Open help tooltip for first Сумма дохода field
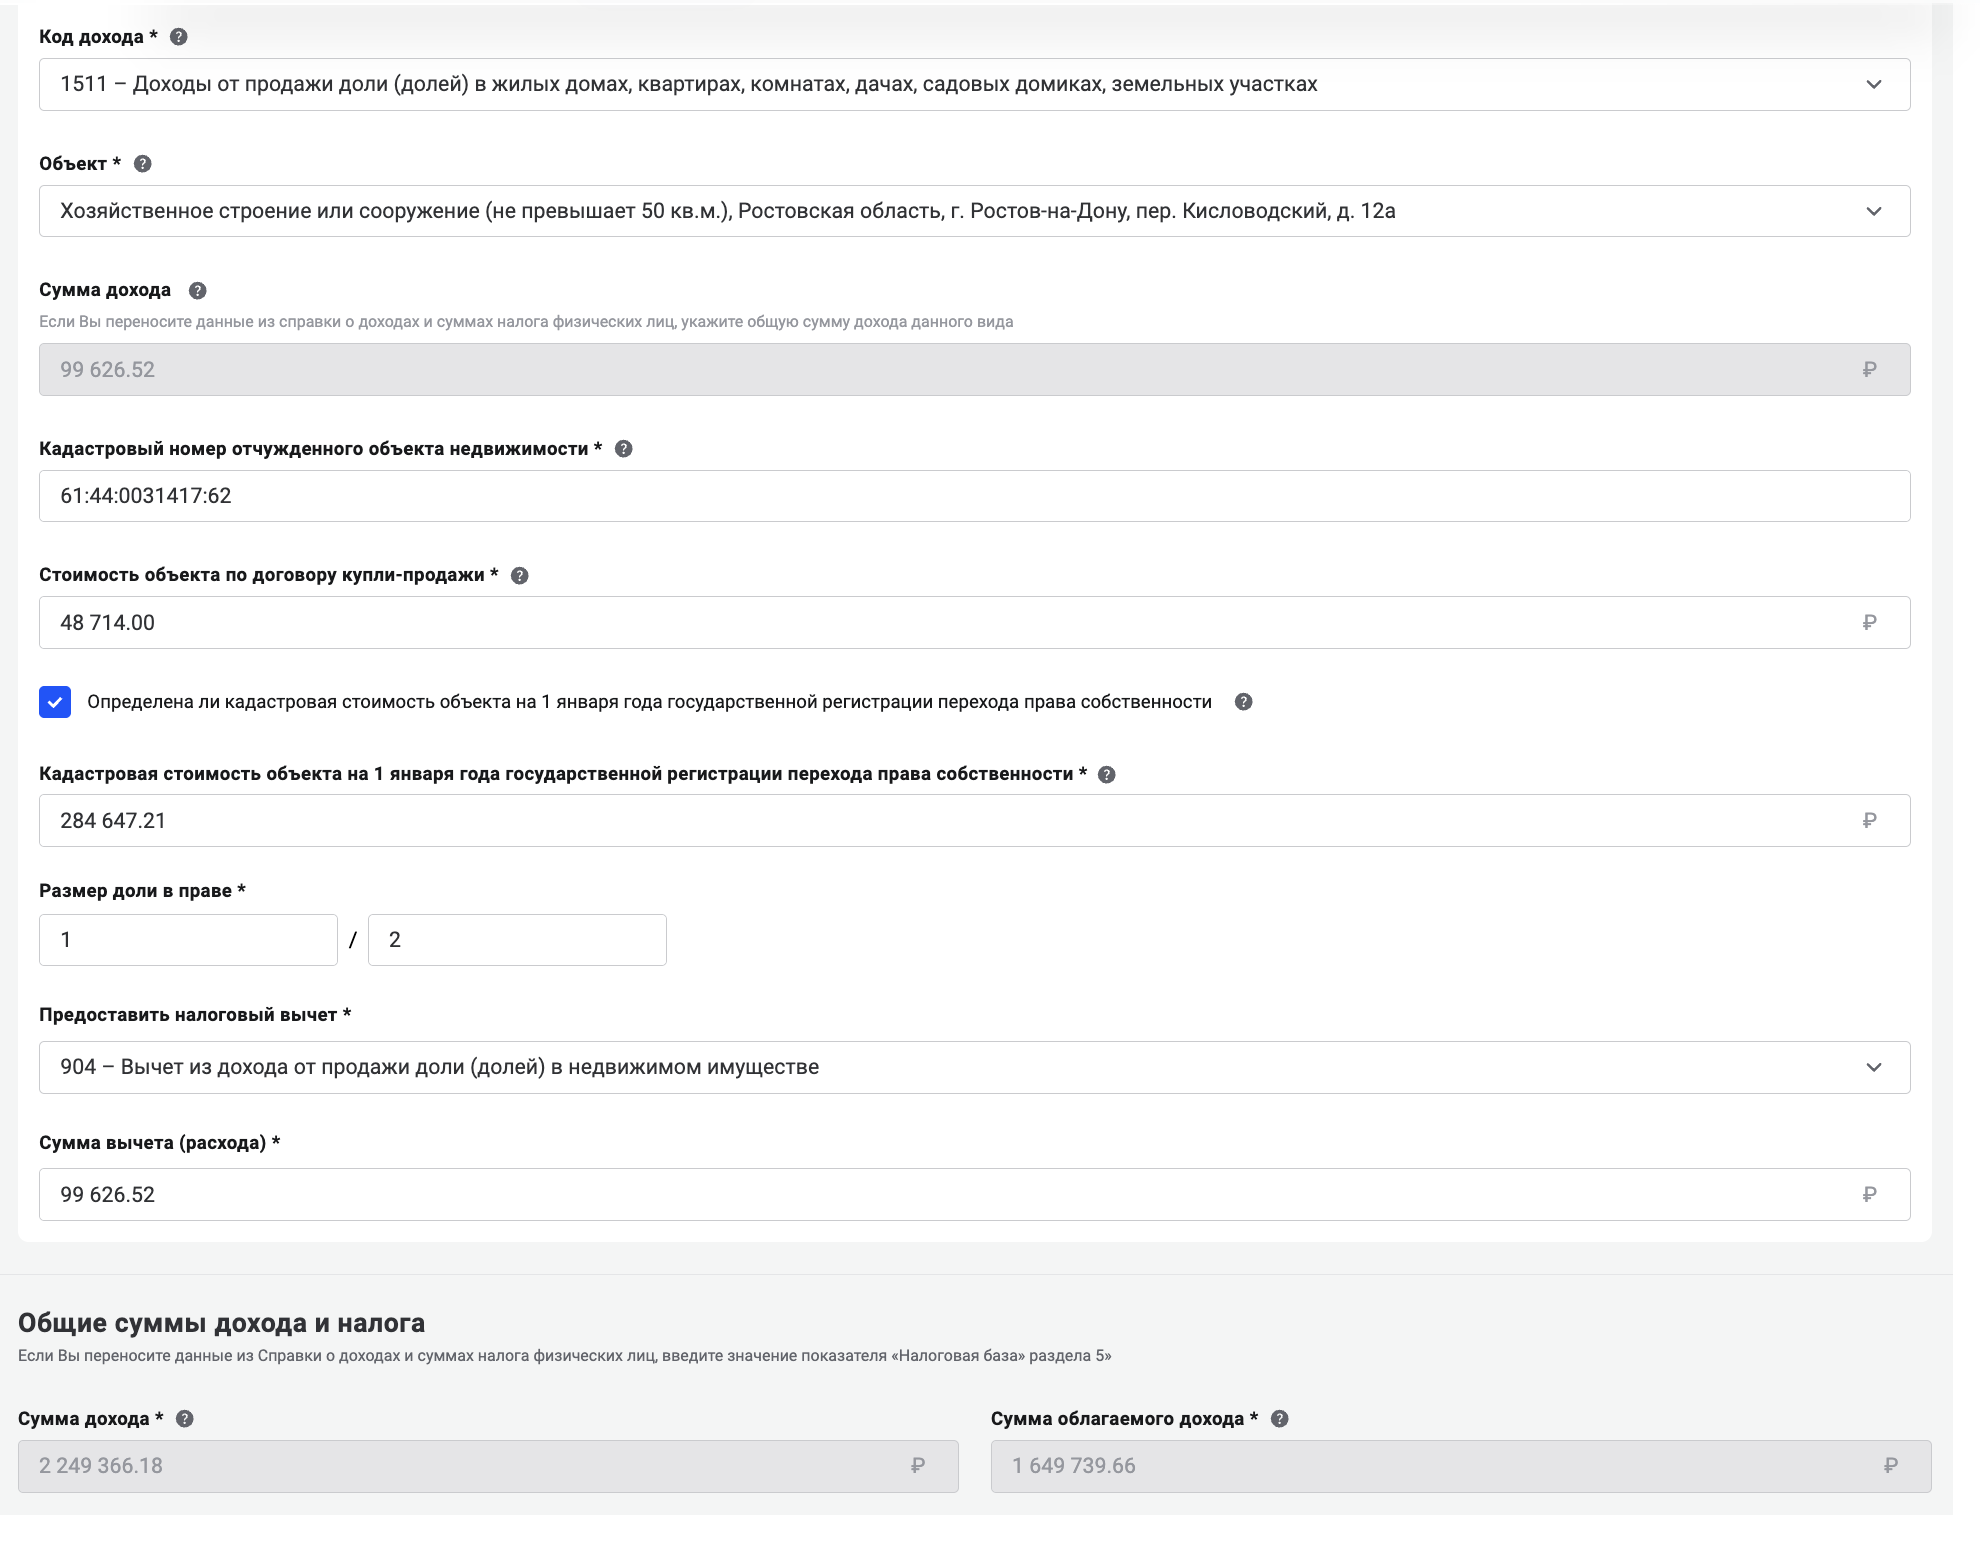Viewport: 1980px width, 1556px height. tap(198, 291)
